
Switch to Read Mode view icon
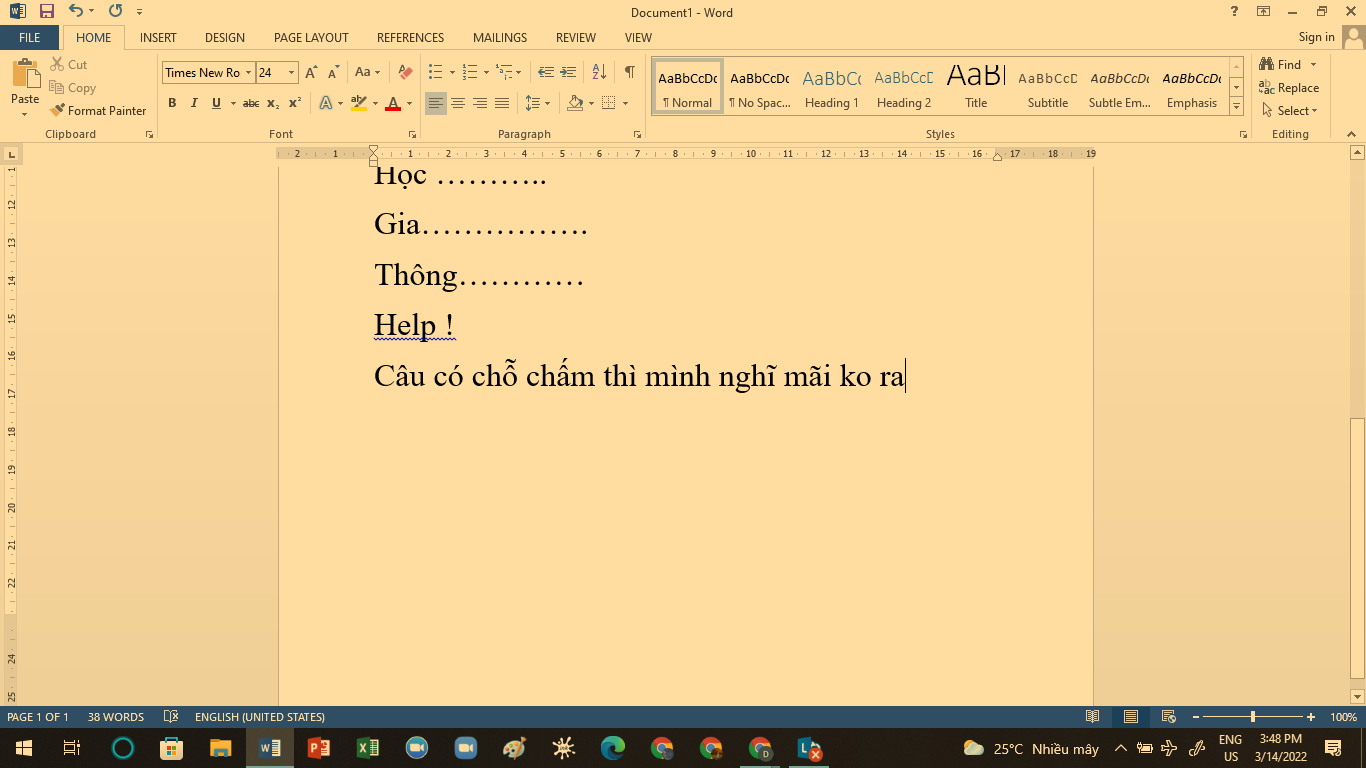coord(1093,717)
